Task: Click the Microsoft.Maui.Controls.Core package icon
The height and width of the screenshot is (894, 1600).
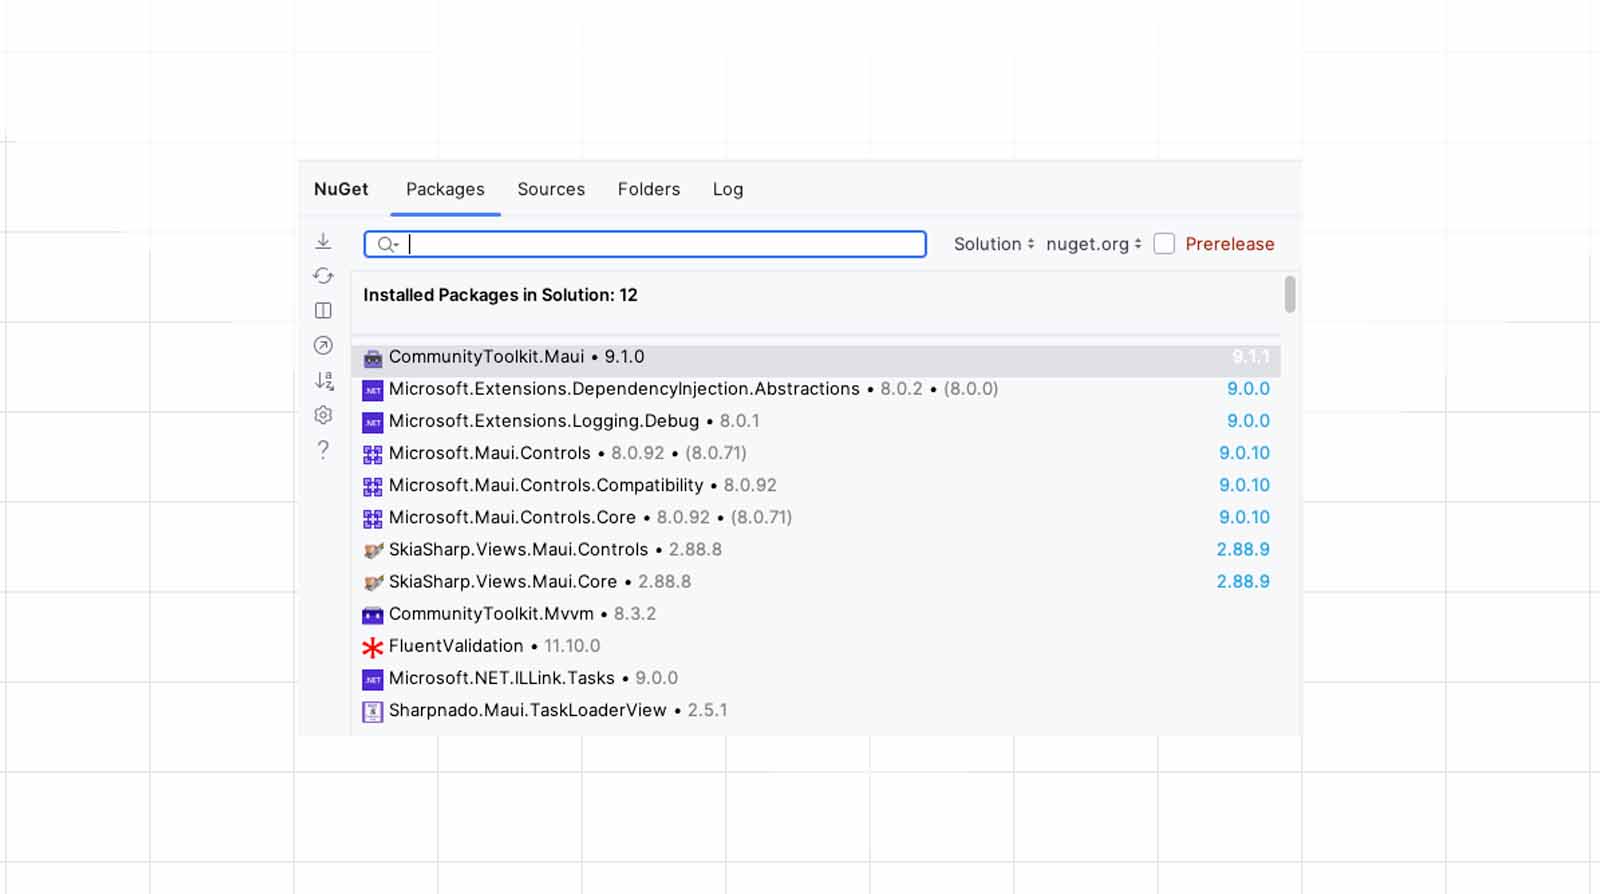Action: 373,519
